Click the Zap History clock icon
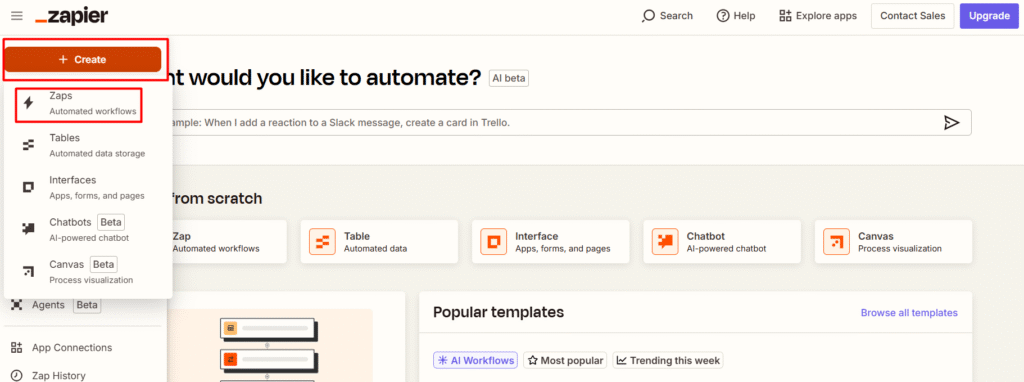 coord(16,375)
